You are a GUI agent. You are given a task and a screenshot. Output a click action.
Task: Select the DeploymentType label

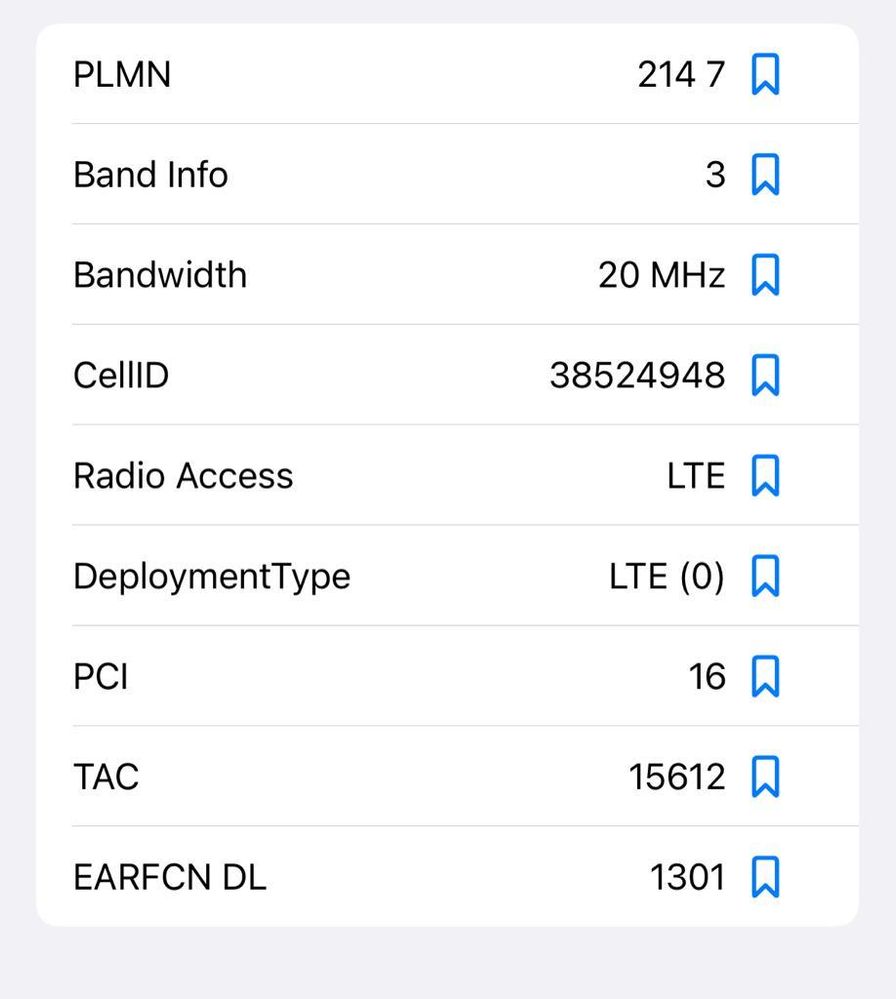tap(212, 577)
